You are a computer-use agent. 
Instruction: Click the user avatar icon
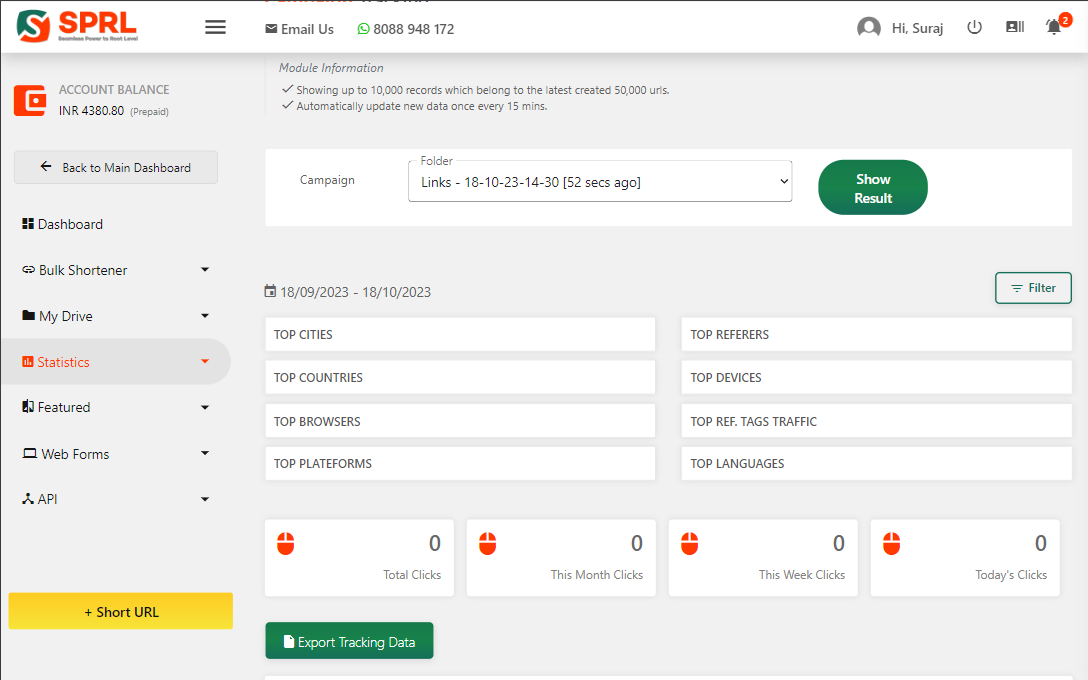(868, 28)
